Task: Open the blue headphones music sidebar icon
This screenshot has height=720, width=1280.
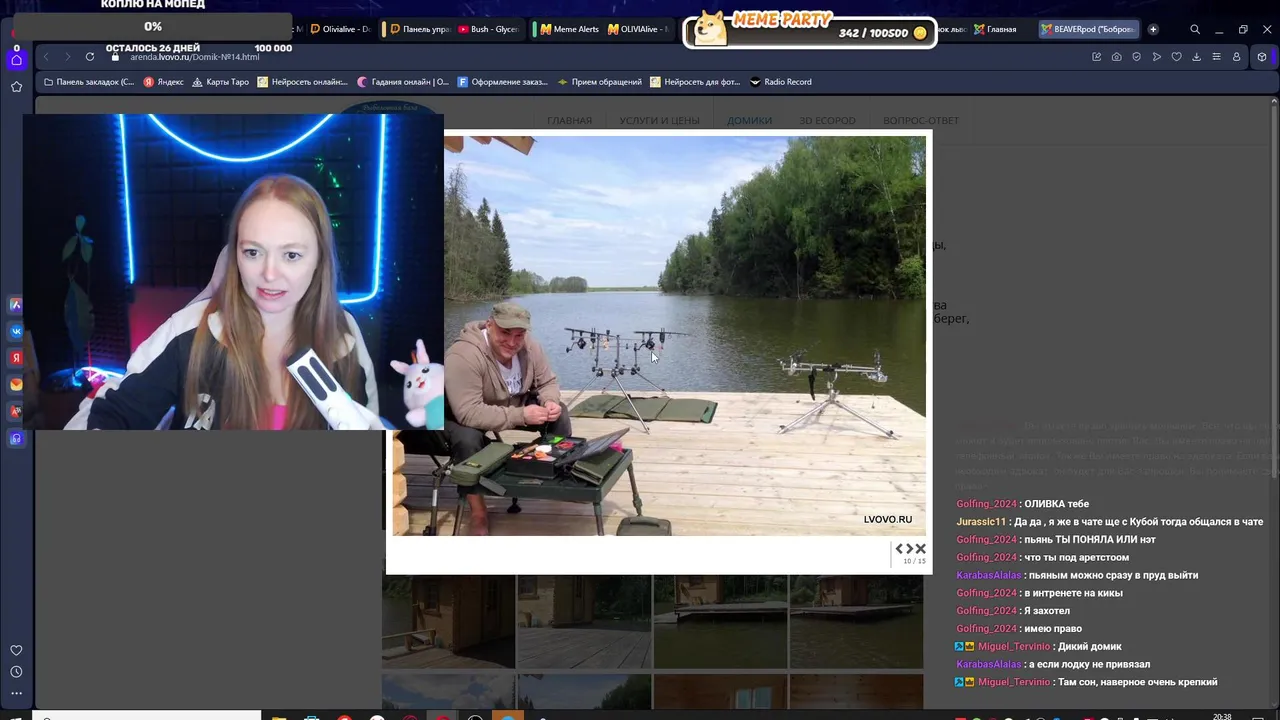Action: pos(16,438)
